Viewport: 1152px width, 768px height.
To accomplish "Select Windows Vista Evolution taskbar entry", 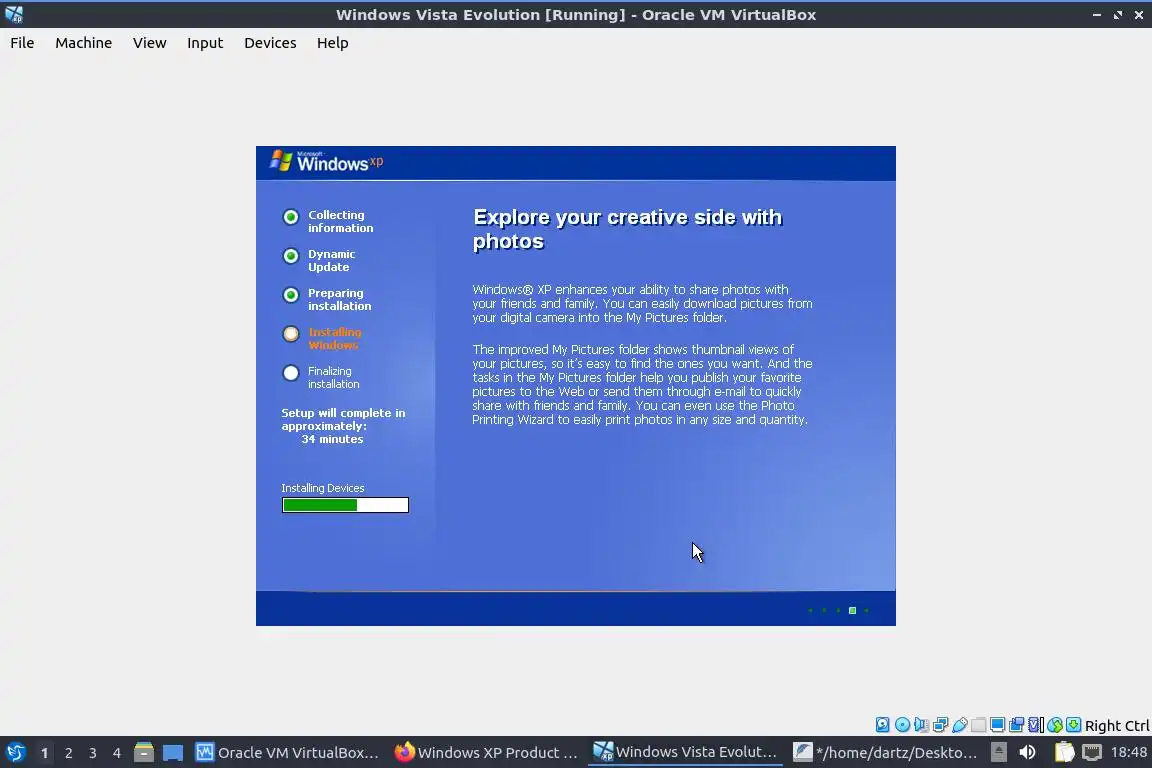I will 685,752.
